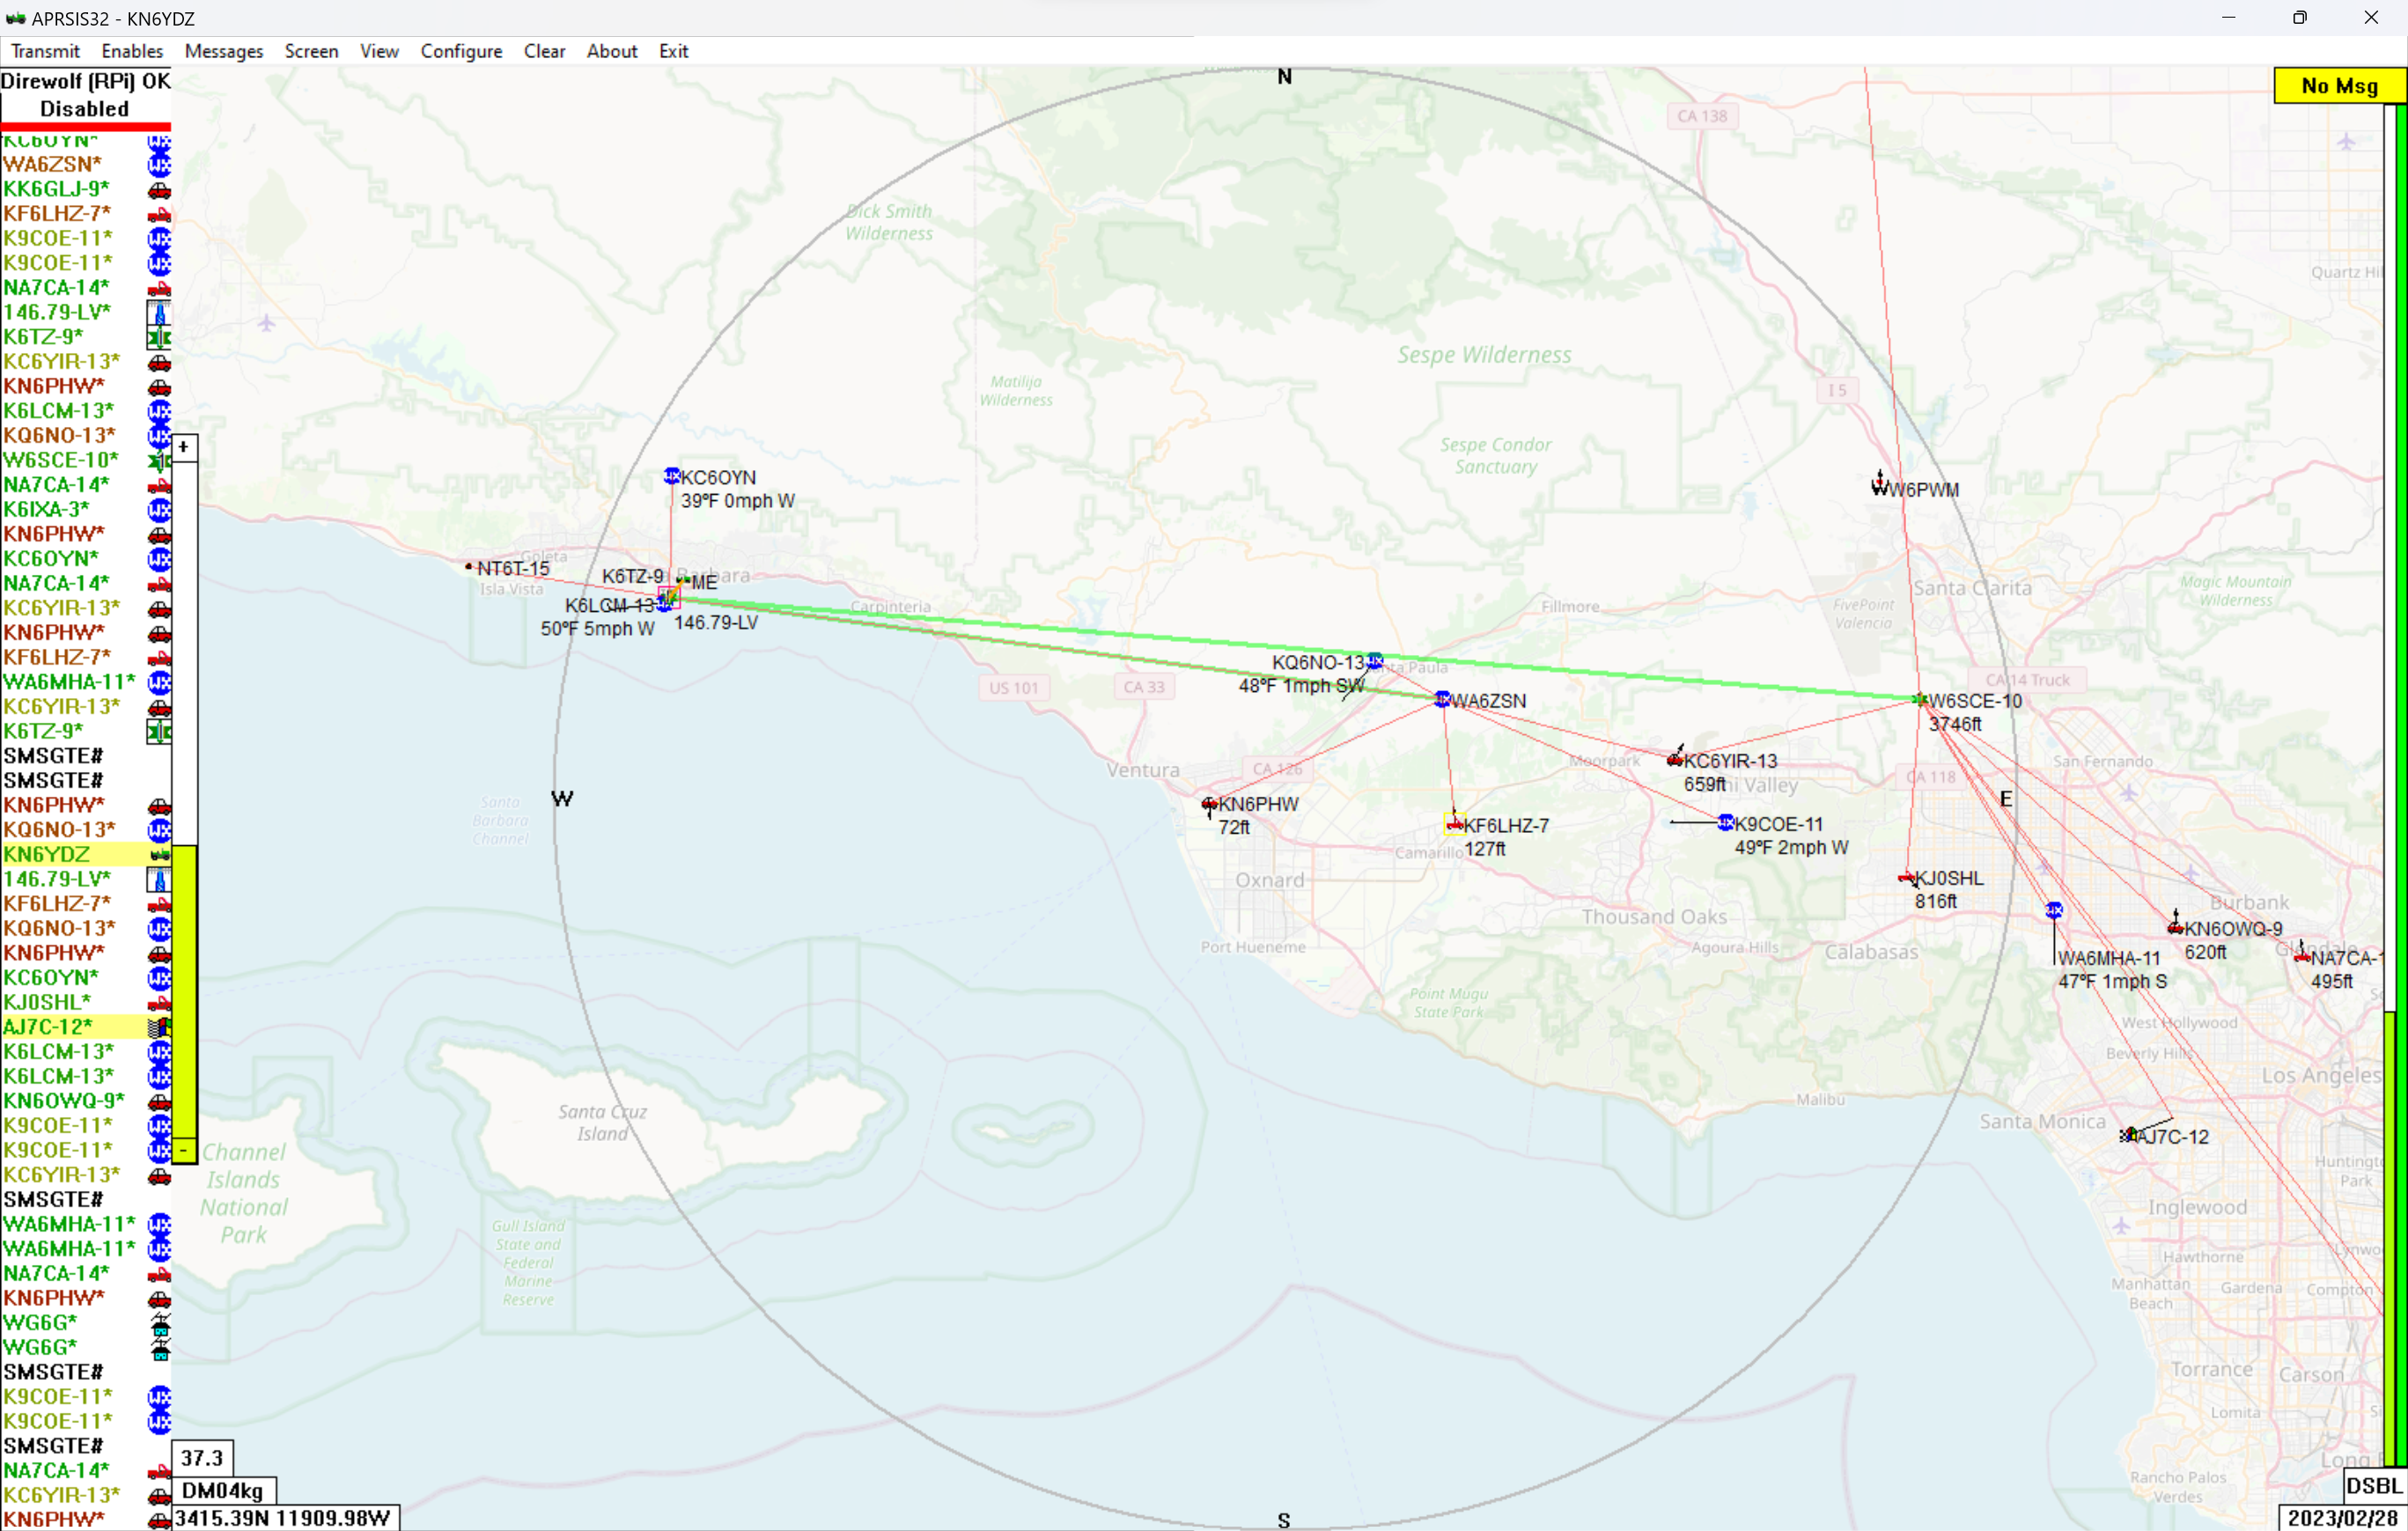The width and height of the screenshot is (2408, 1531).
Task: Click the icon beside AJ7C-12* in list
Action: 159,1028
